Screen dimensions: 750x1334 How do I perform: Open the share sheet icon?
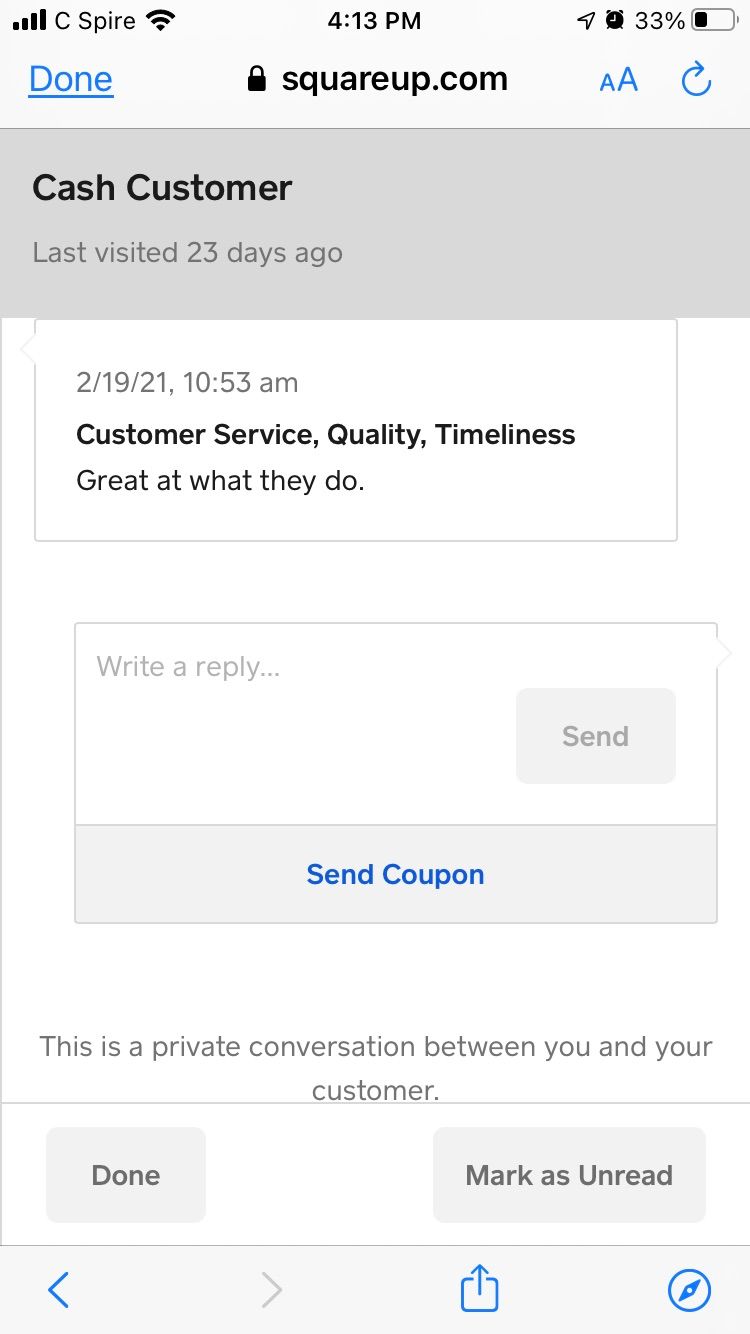[479, 1287]
